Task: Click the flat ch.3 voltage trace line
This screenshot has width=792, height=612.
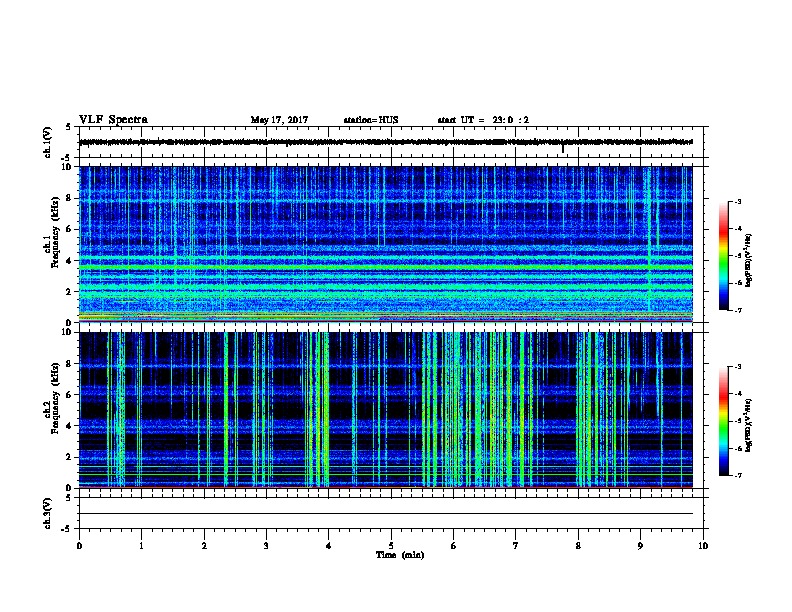Action: 386,514
